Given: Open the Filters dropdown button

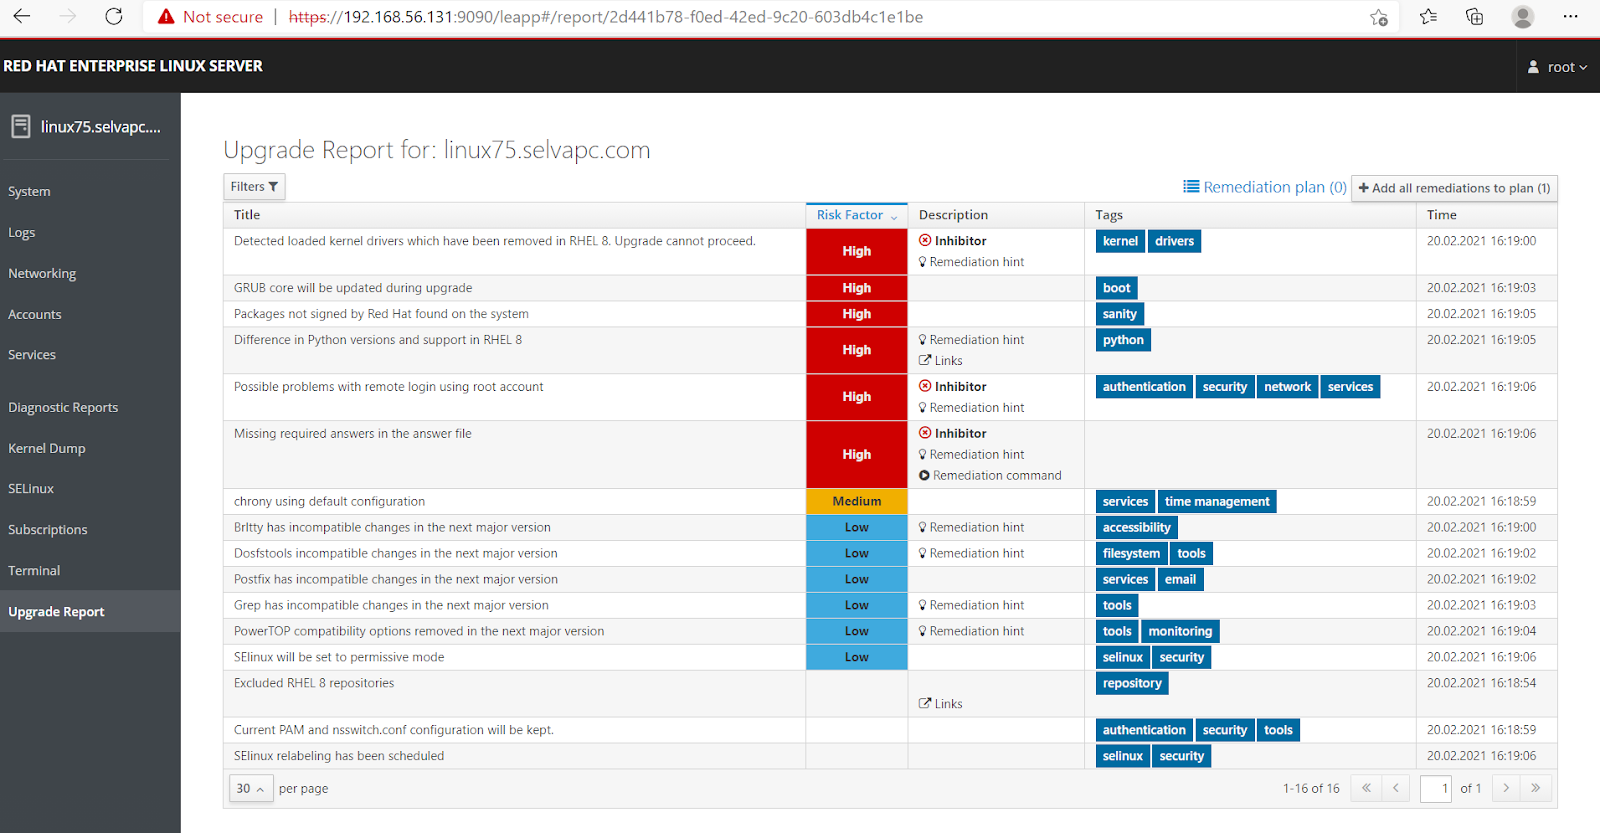Looking at the screenshot, I should click(x=254, y=187).
